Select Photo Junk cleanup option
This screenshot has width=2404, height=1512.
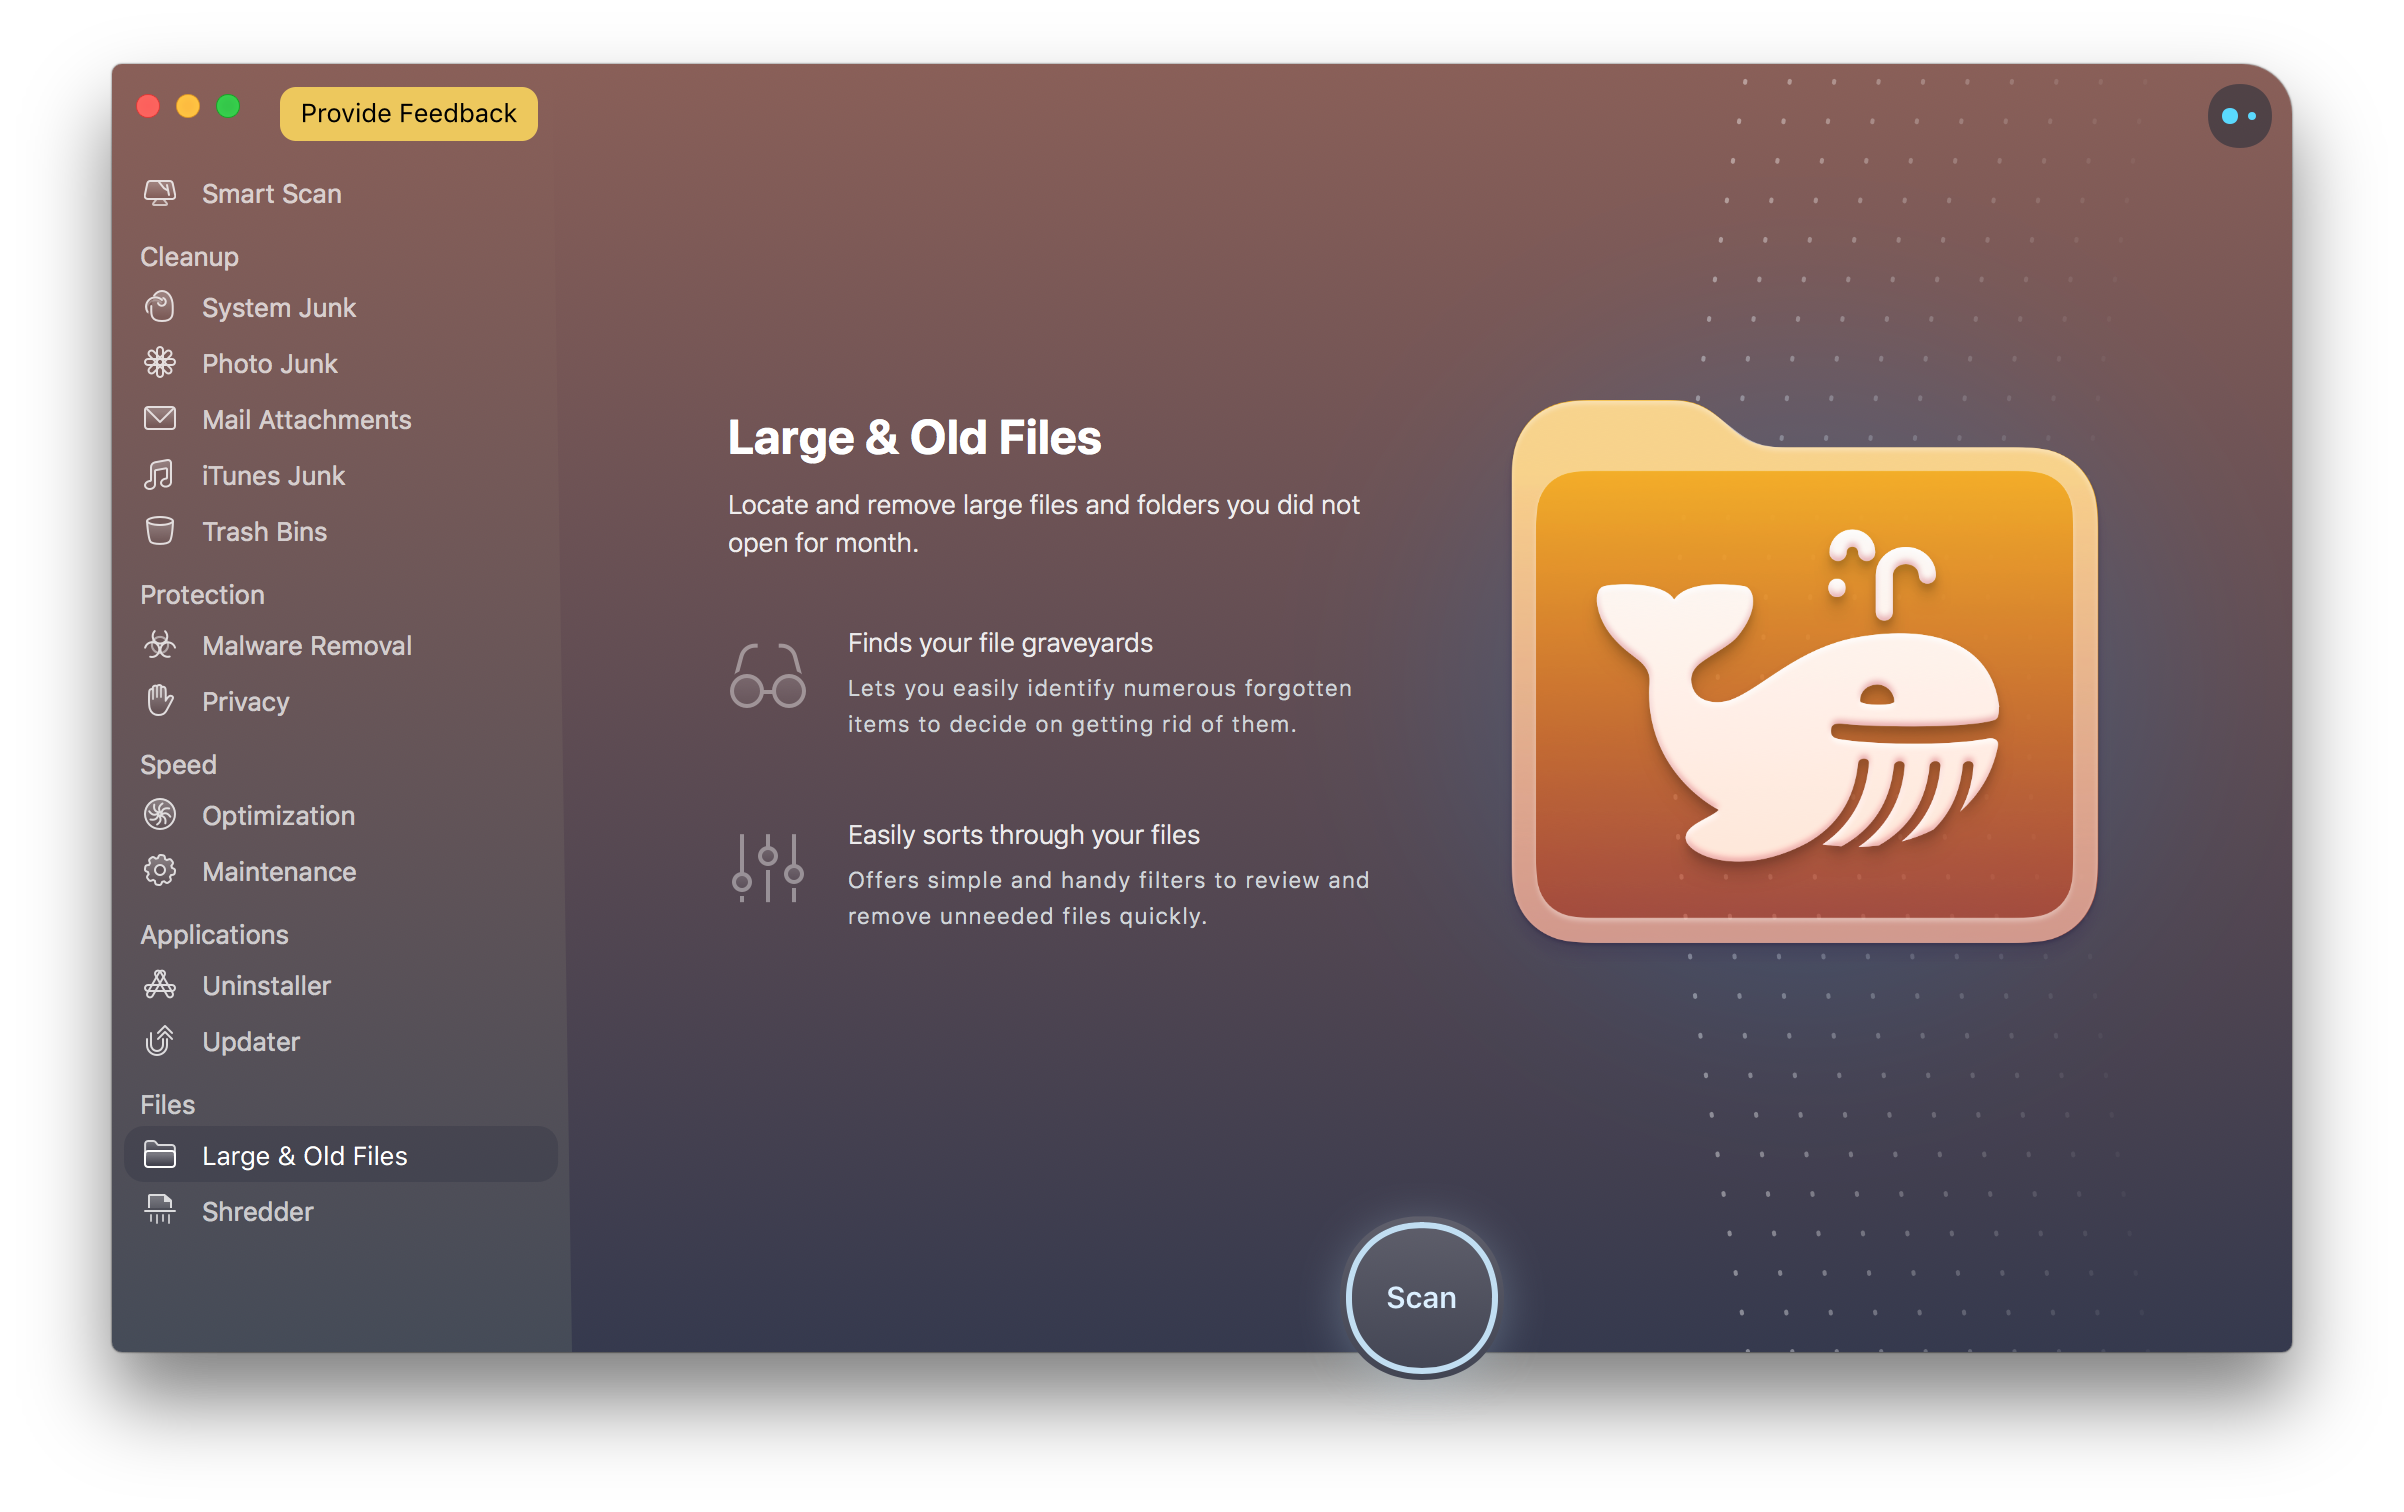[x=268, y=362]
